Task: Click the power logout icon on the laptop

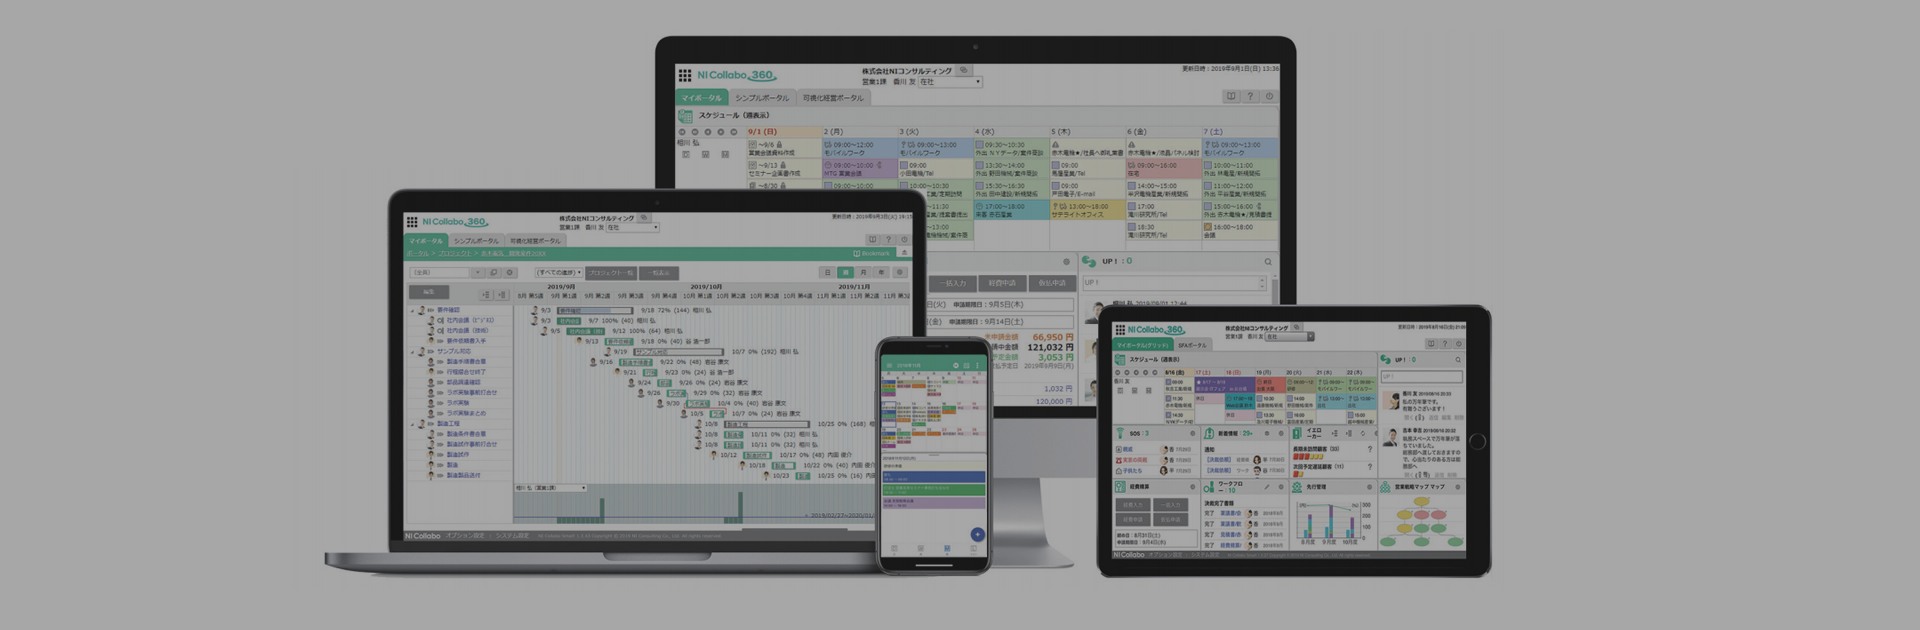Action: [x=904, y=240]
